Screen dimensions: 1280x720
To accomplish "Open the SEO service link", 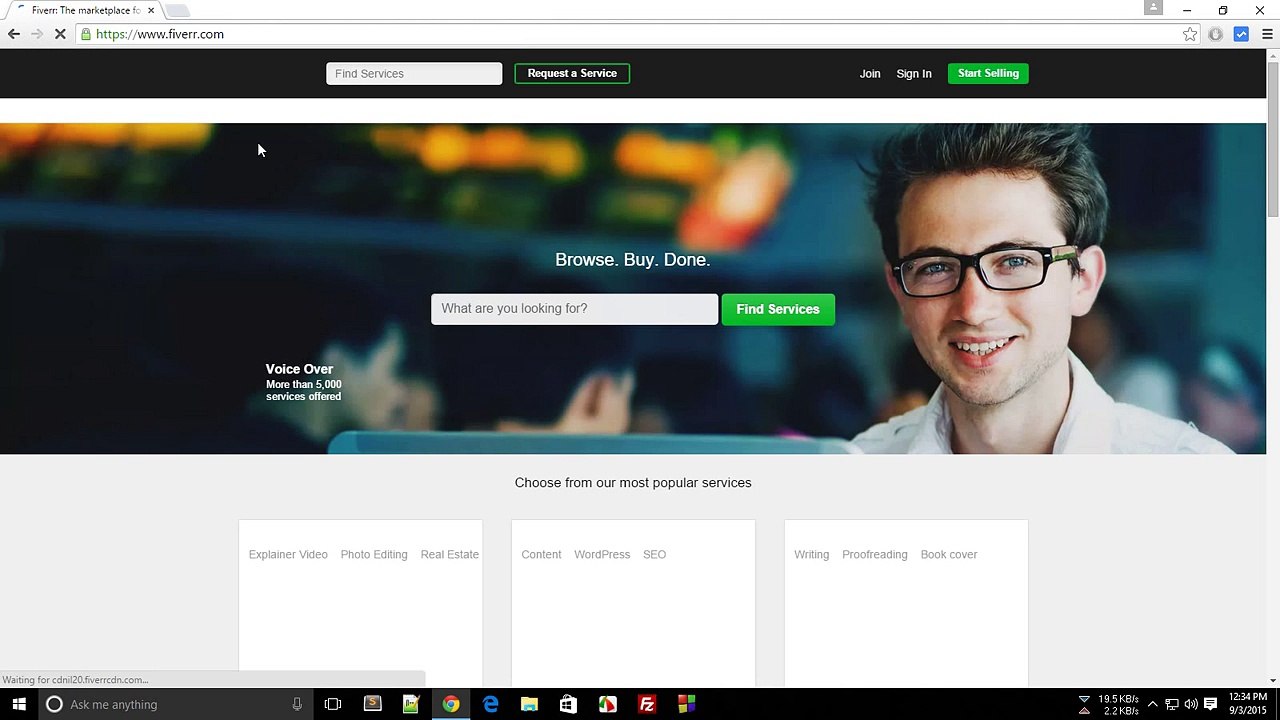I will [655, 554].
